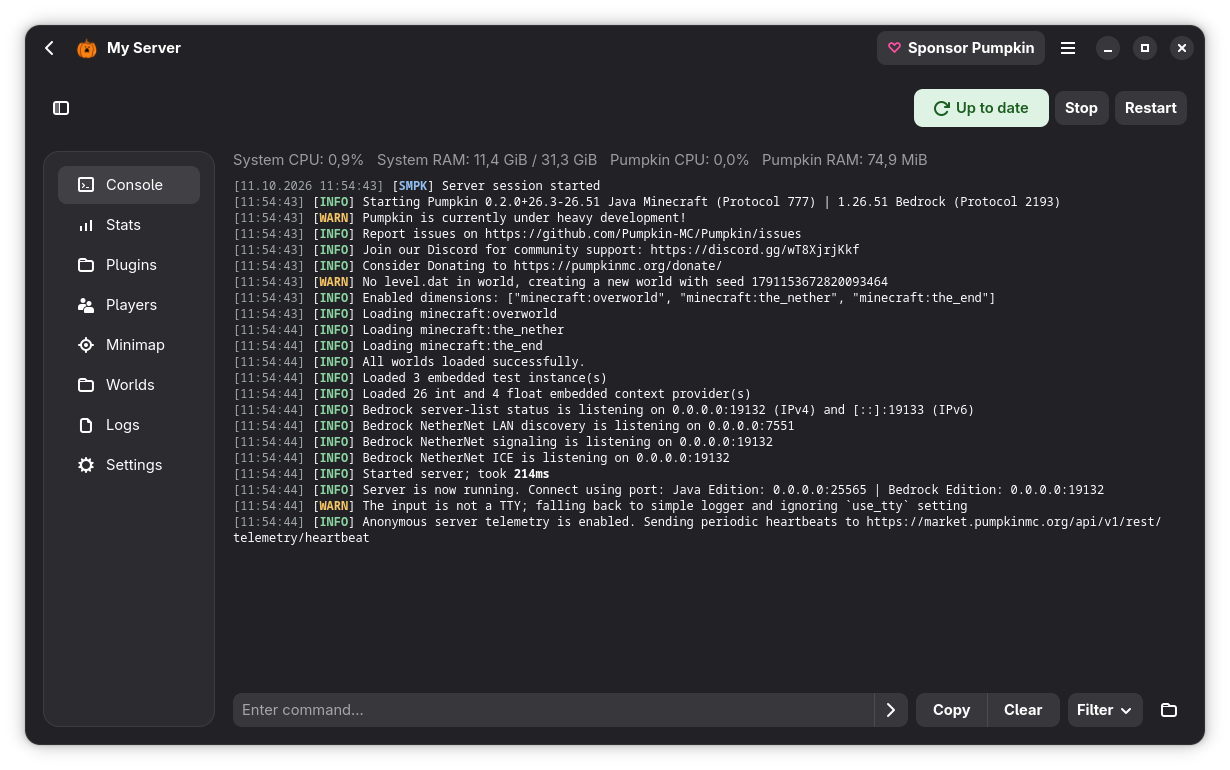The height and width of the screenshot is (770, 1230).
Task: Click the 'Server session started' log line
Action: pos(417,186)
